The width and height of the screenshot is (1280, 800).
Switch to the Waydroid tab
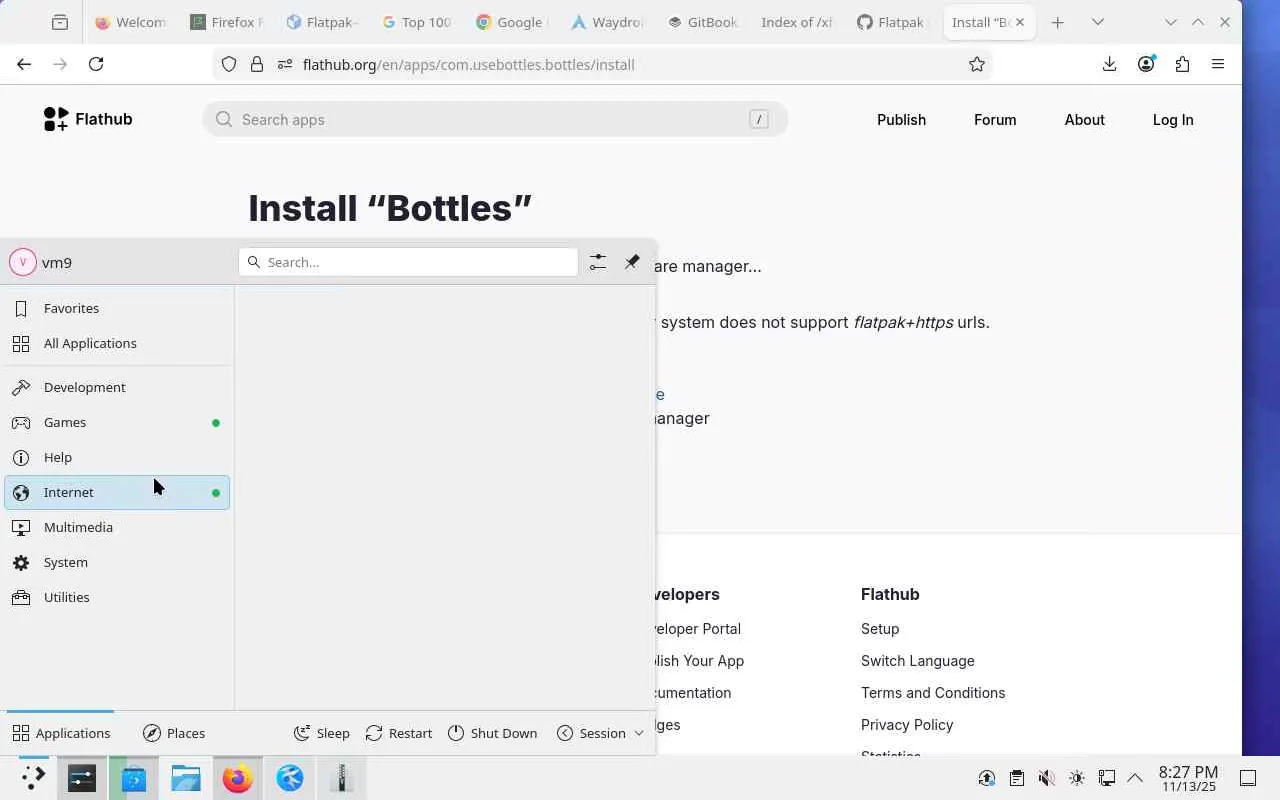(x=607, y=22)
